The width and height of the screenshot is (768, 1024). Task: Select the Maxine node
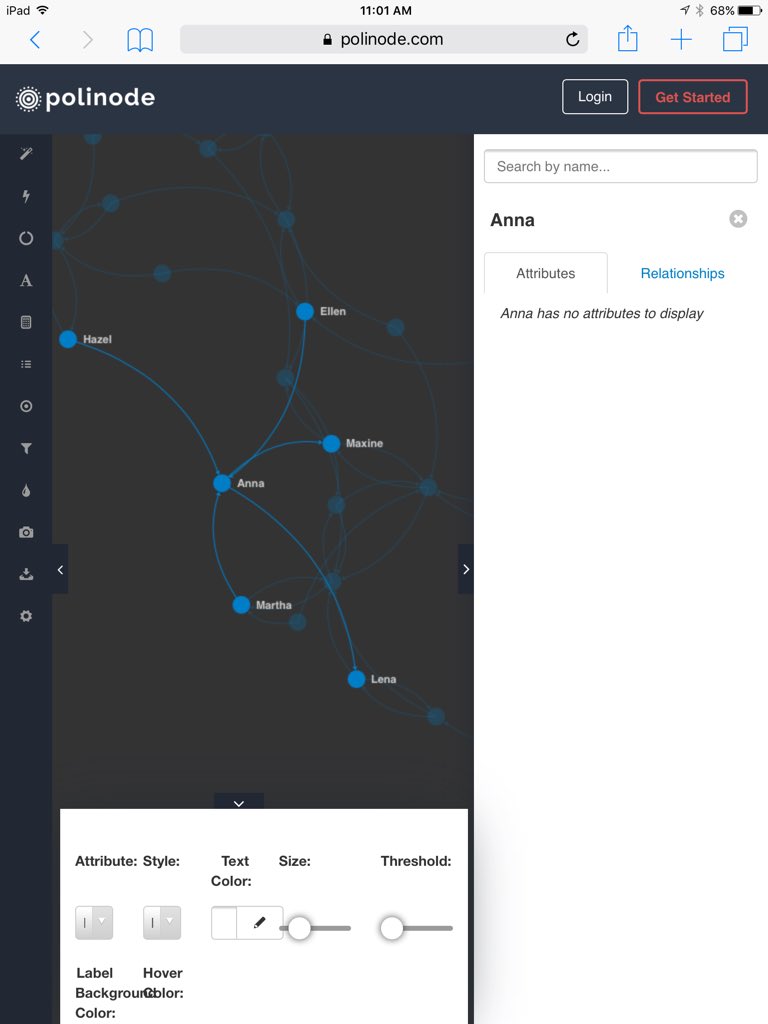tap(332, 443)
